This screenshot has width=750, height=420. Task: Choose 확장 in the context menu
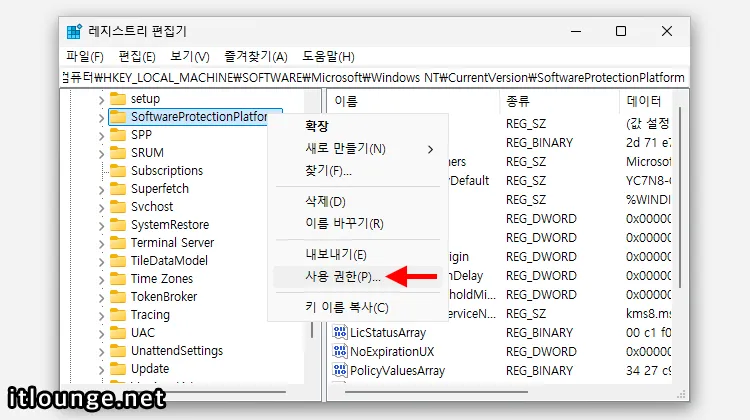point(358,126)
